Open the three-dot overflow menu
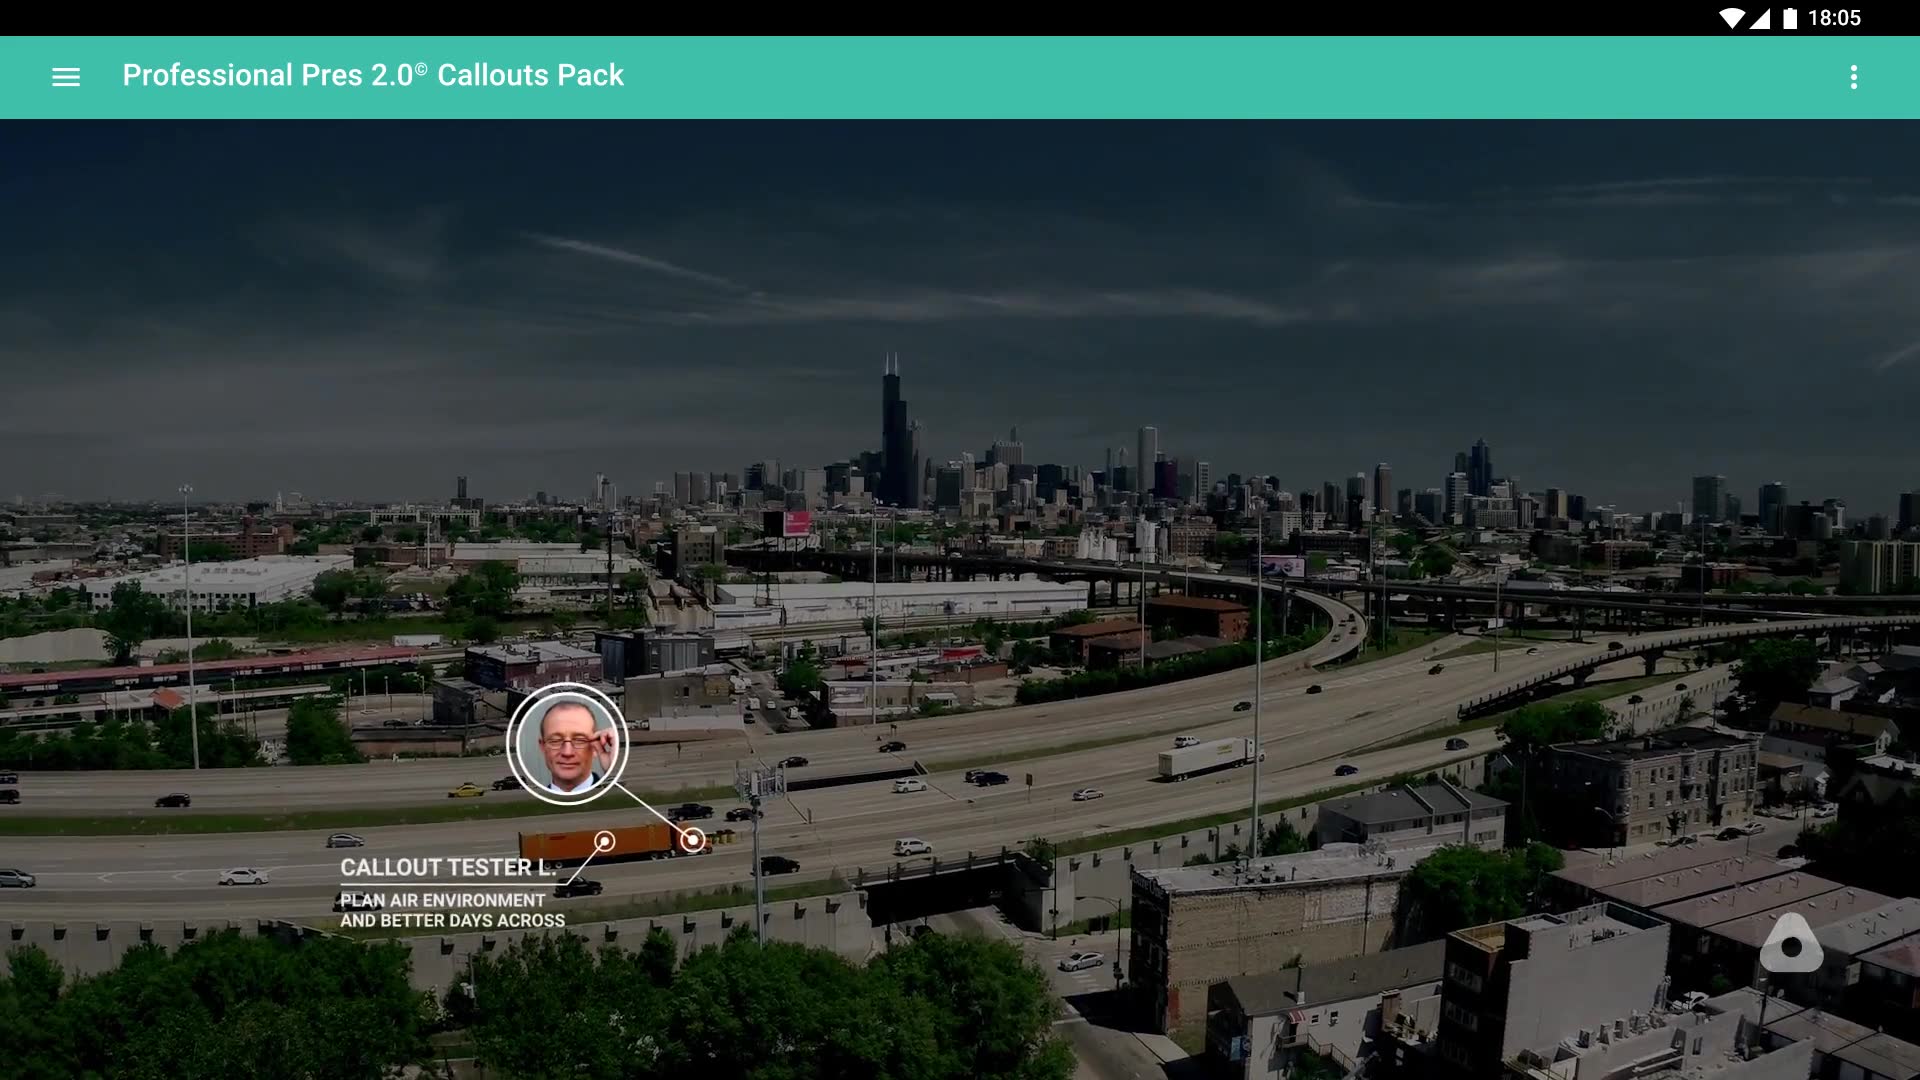Viewport: 1920px width, 1080px height. (x=1853, y=77)
